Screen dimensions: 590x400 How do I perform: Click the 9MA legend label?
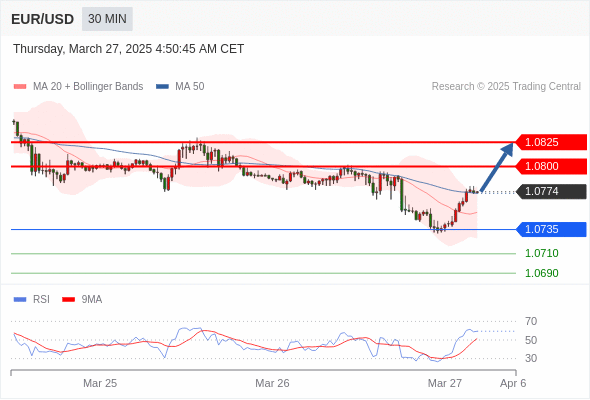[92, 300]
